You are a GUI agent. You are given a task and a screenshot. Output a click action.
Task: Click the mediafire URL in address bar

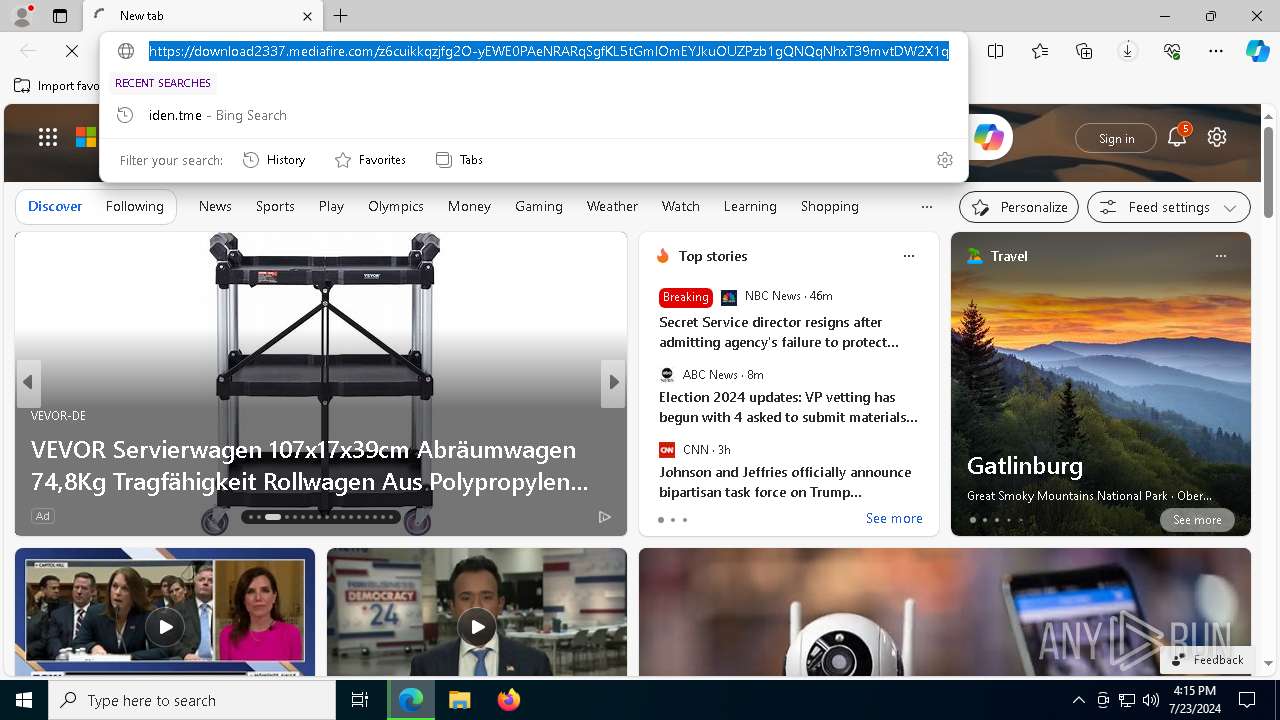pyautogui.click(x=549, y=51)
